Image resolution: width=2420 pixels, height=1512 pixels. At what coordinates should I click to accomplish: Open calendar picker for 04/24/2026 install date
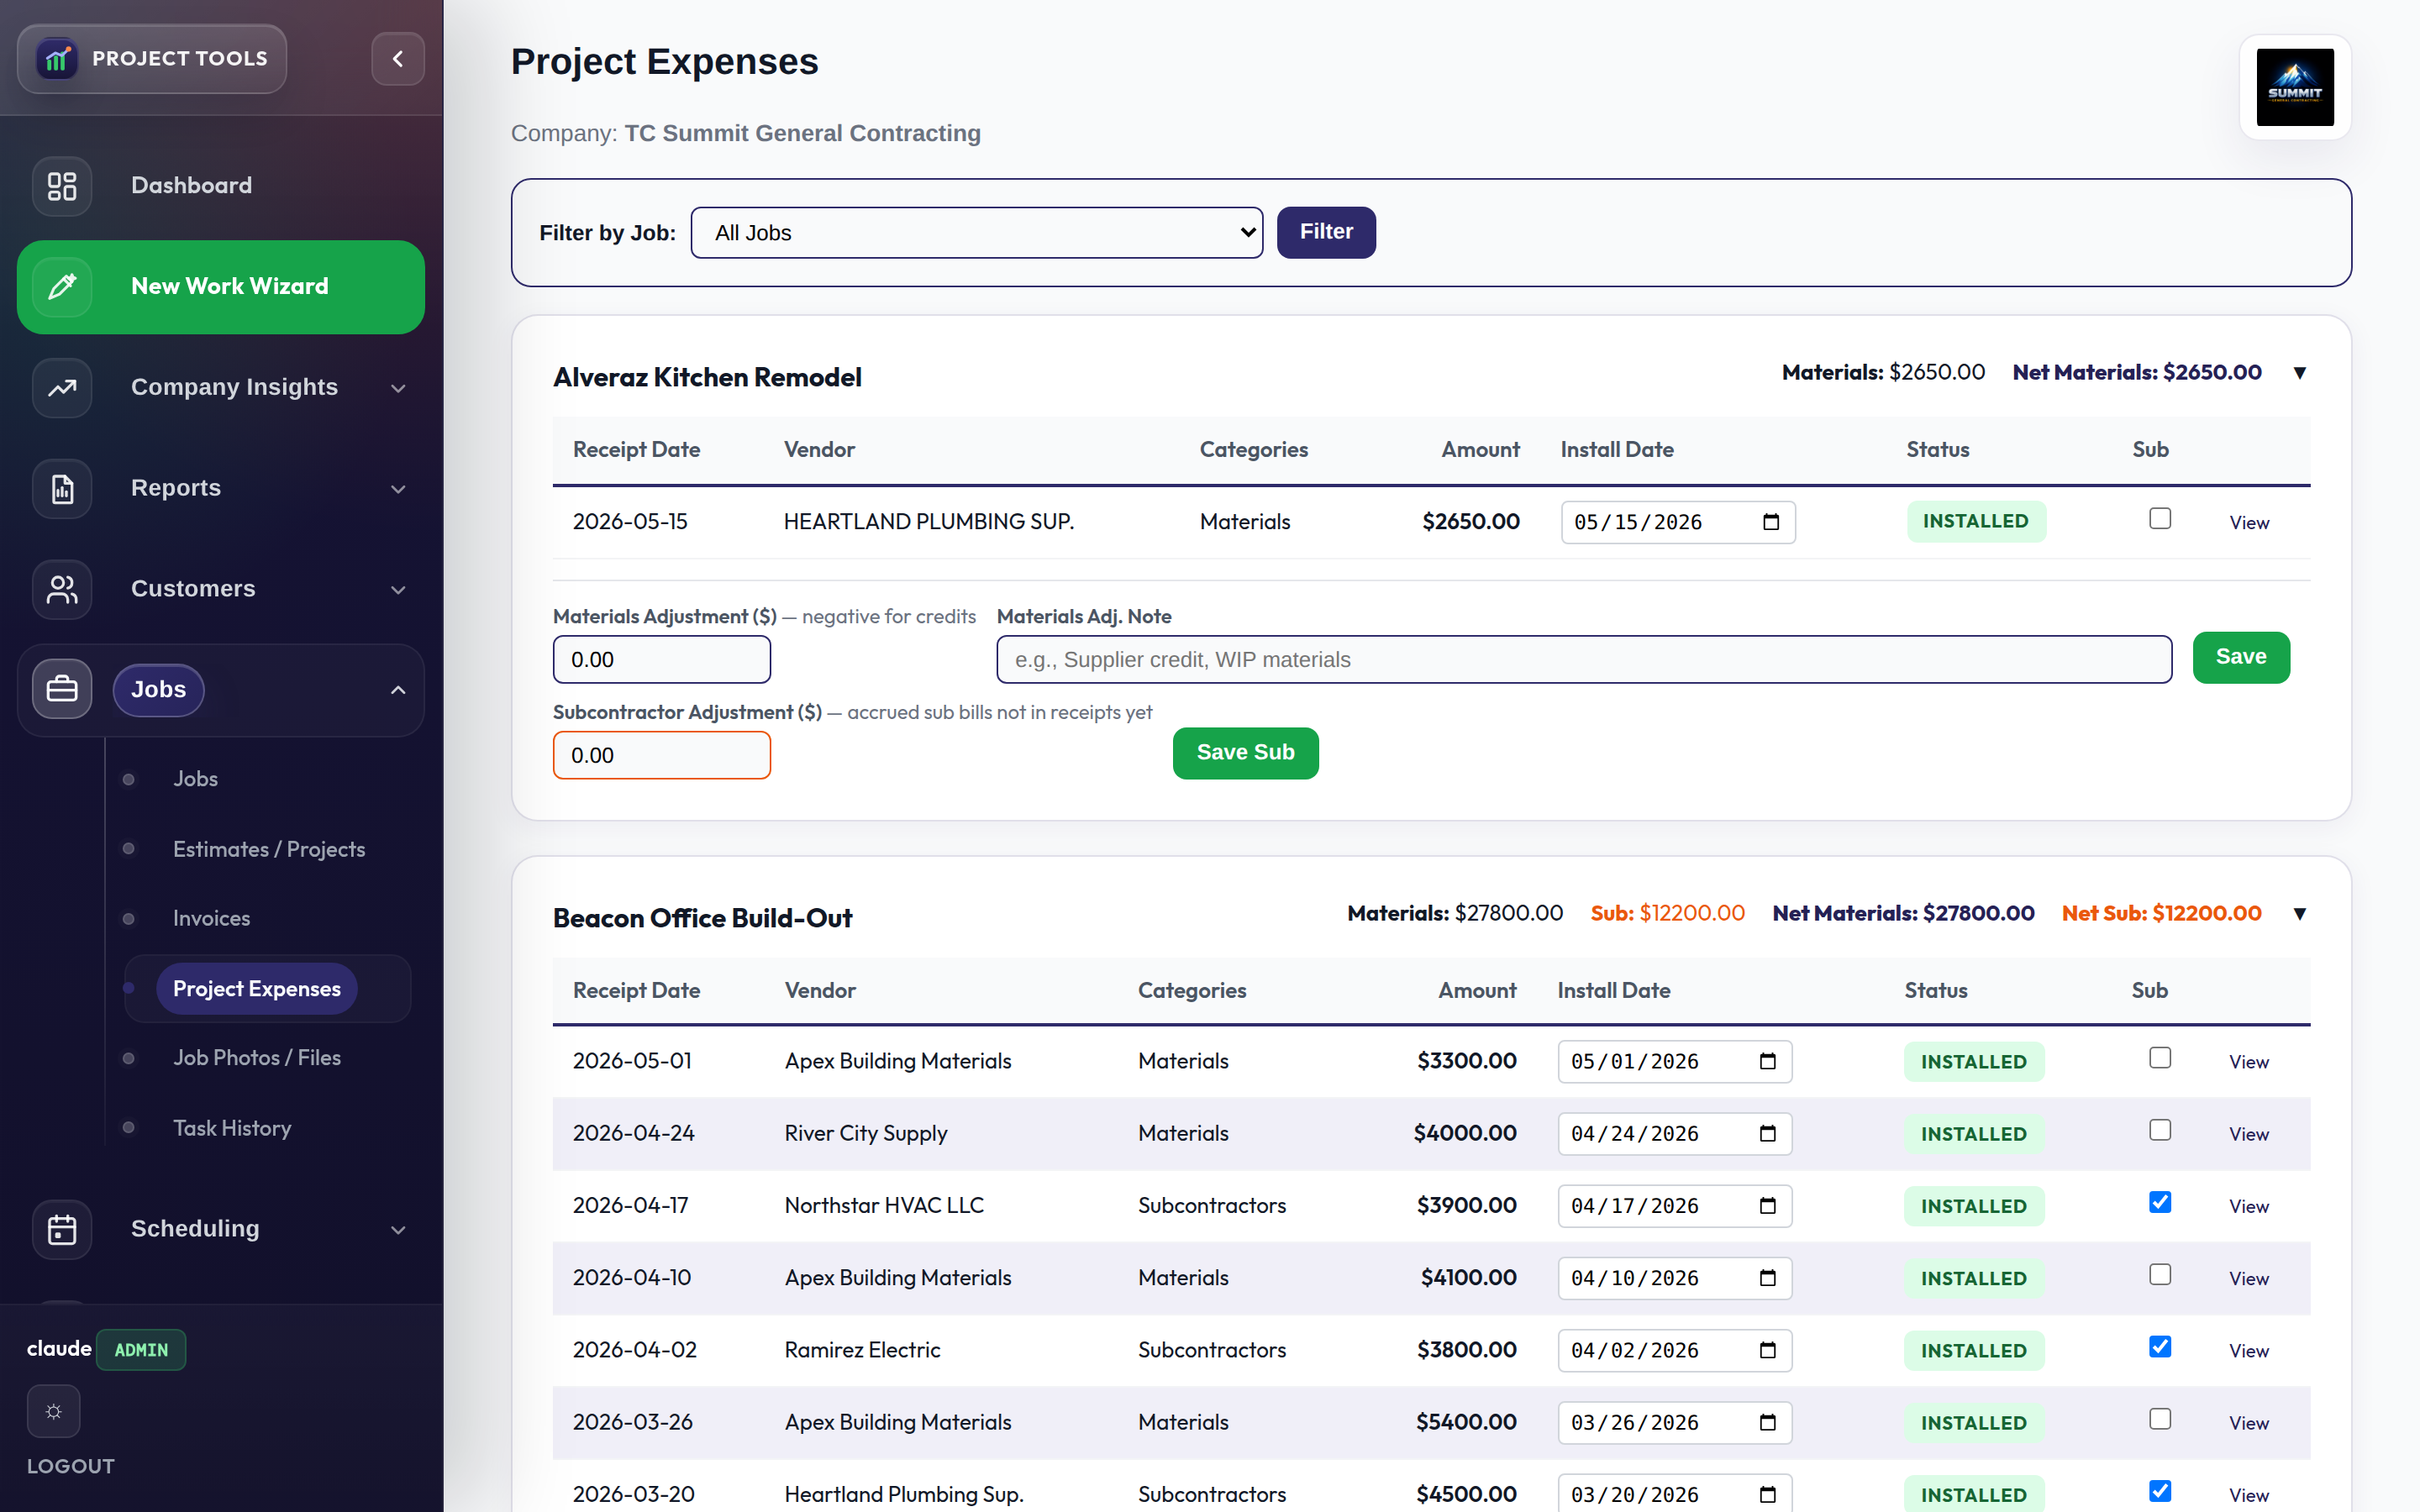coord(1768,1133)
